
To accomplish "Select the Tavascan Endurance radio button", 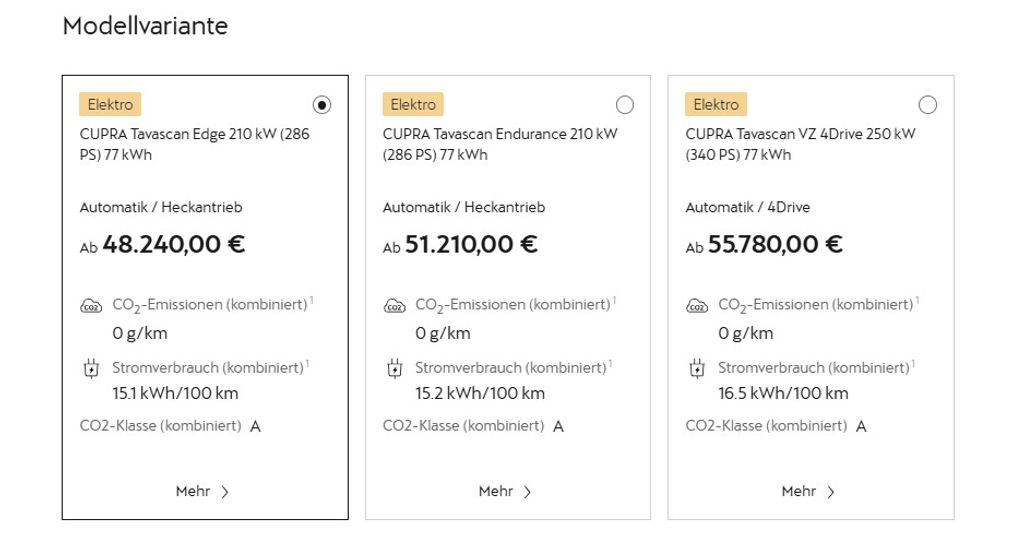I will tap(624, 105).
